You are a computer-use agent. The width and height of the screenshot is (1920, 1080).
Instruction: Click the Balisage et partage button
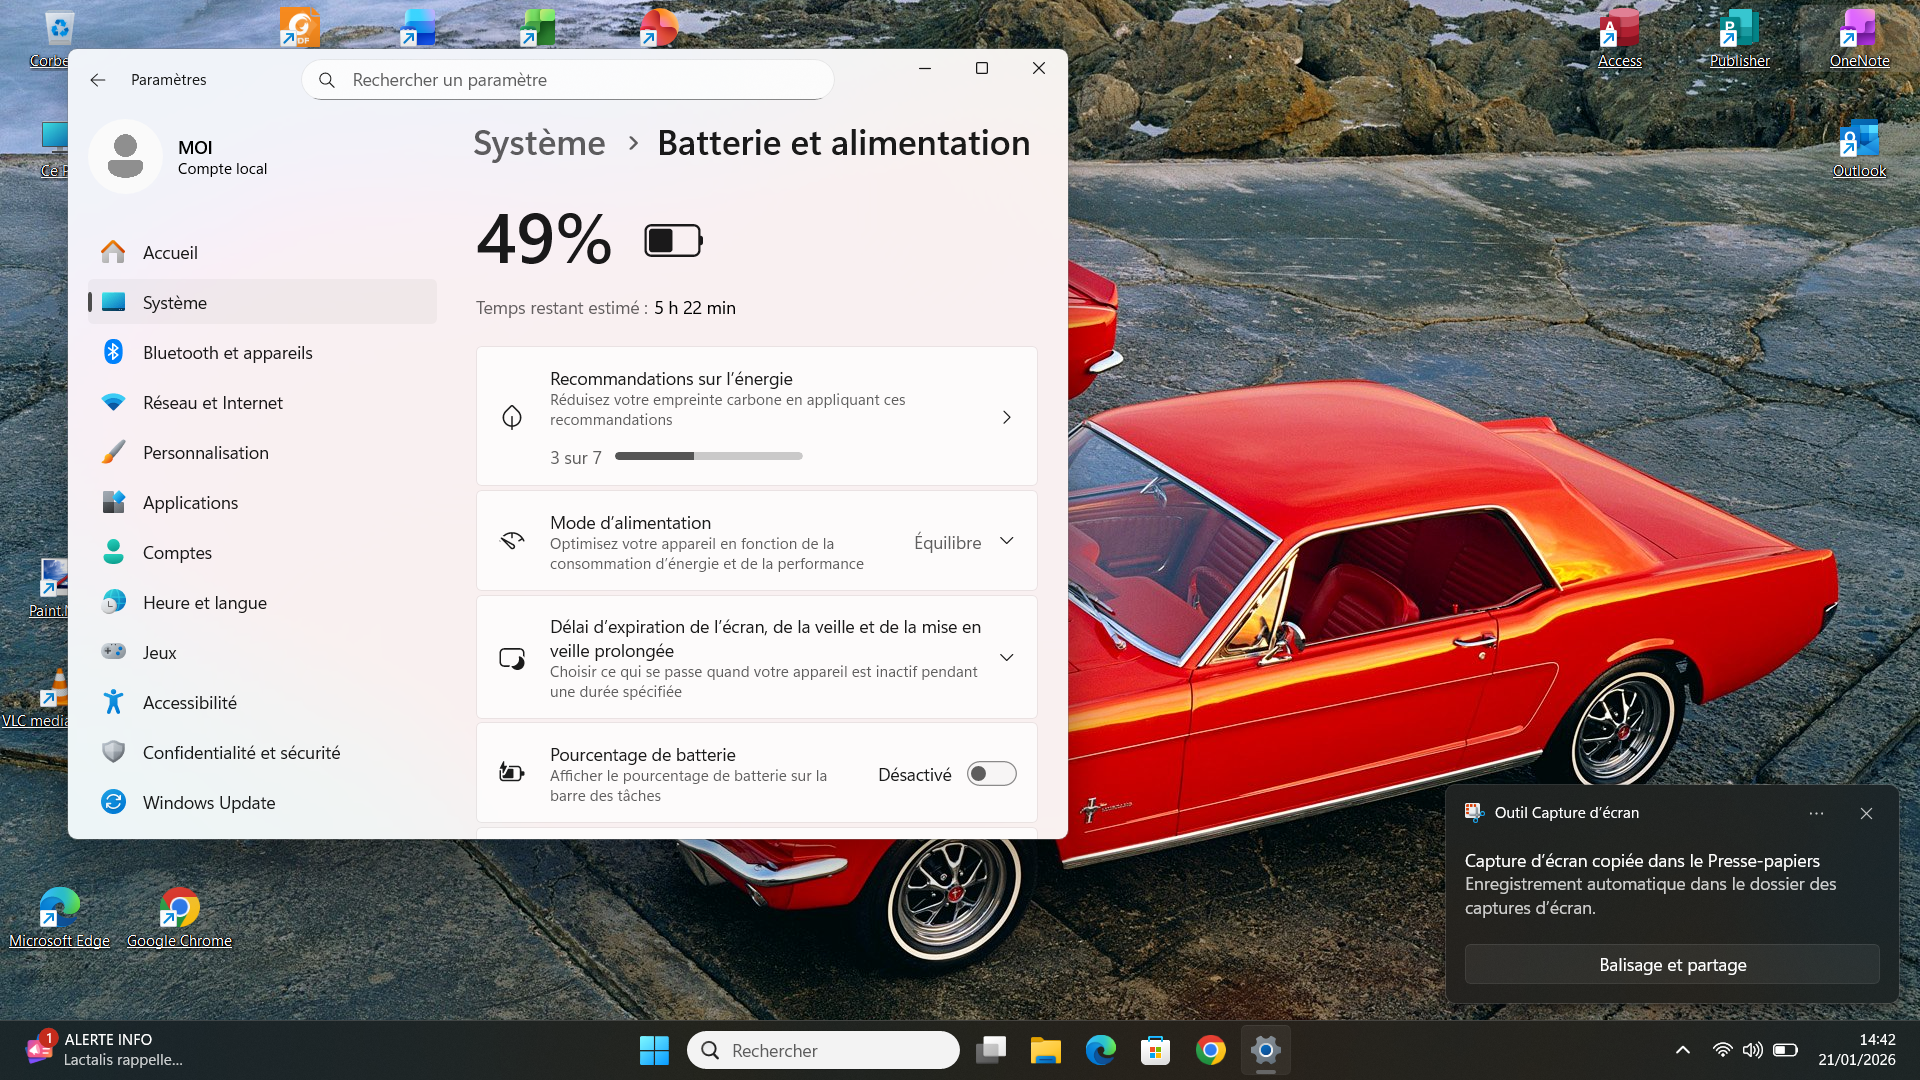pyautogui.click(x=1672, y=965)
